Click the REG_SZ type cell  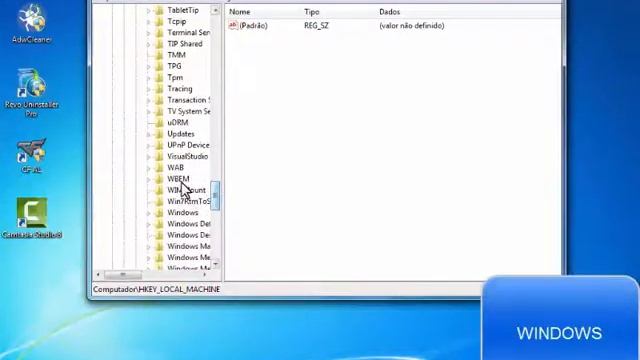pyautogui.click(x=316, y=25)
